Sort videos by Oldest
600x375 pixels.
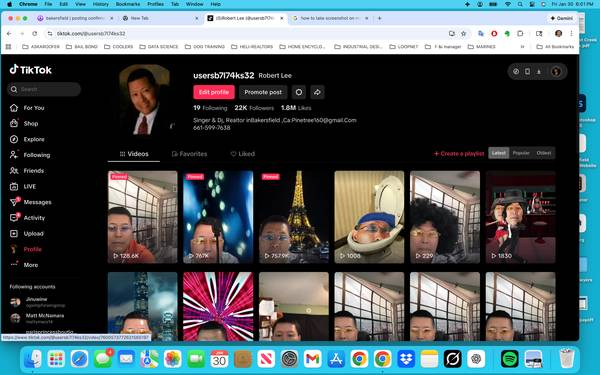pos(543,153)
